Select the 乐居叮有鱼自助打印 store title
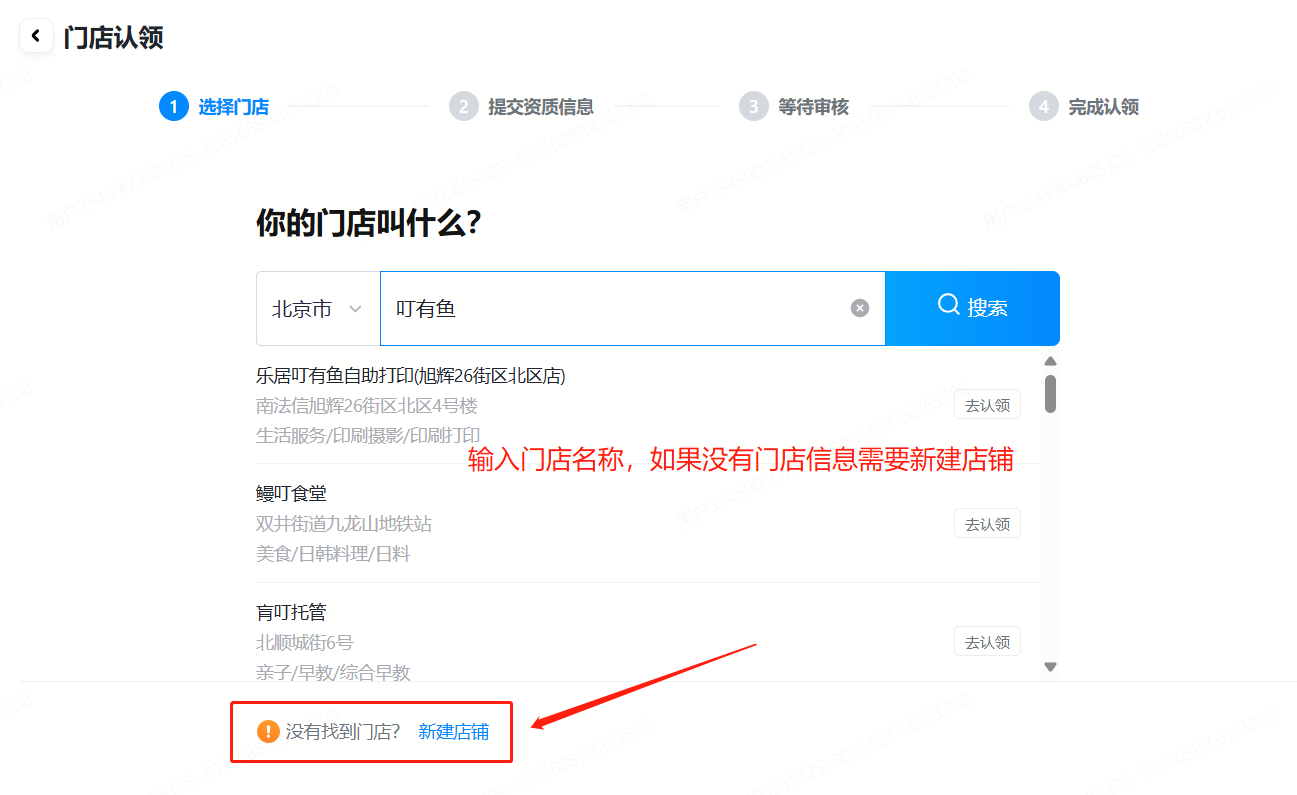 coord(410,376)
